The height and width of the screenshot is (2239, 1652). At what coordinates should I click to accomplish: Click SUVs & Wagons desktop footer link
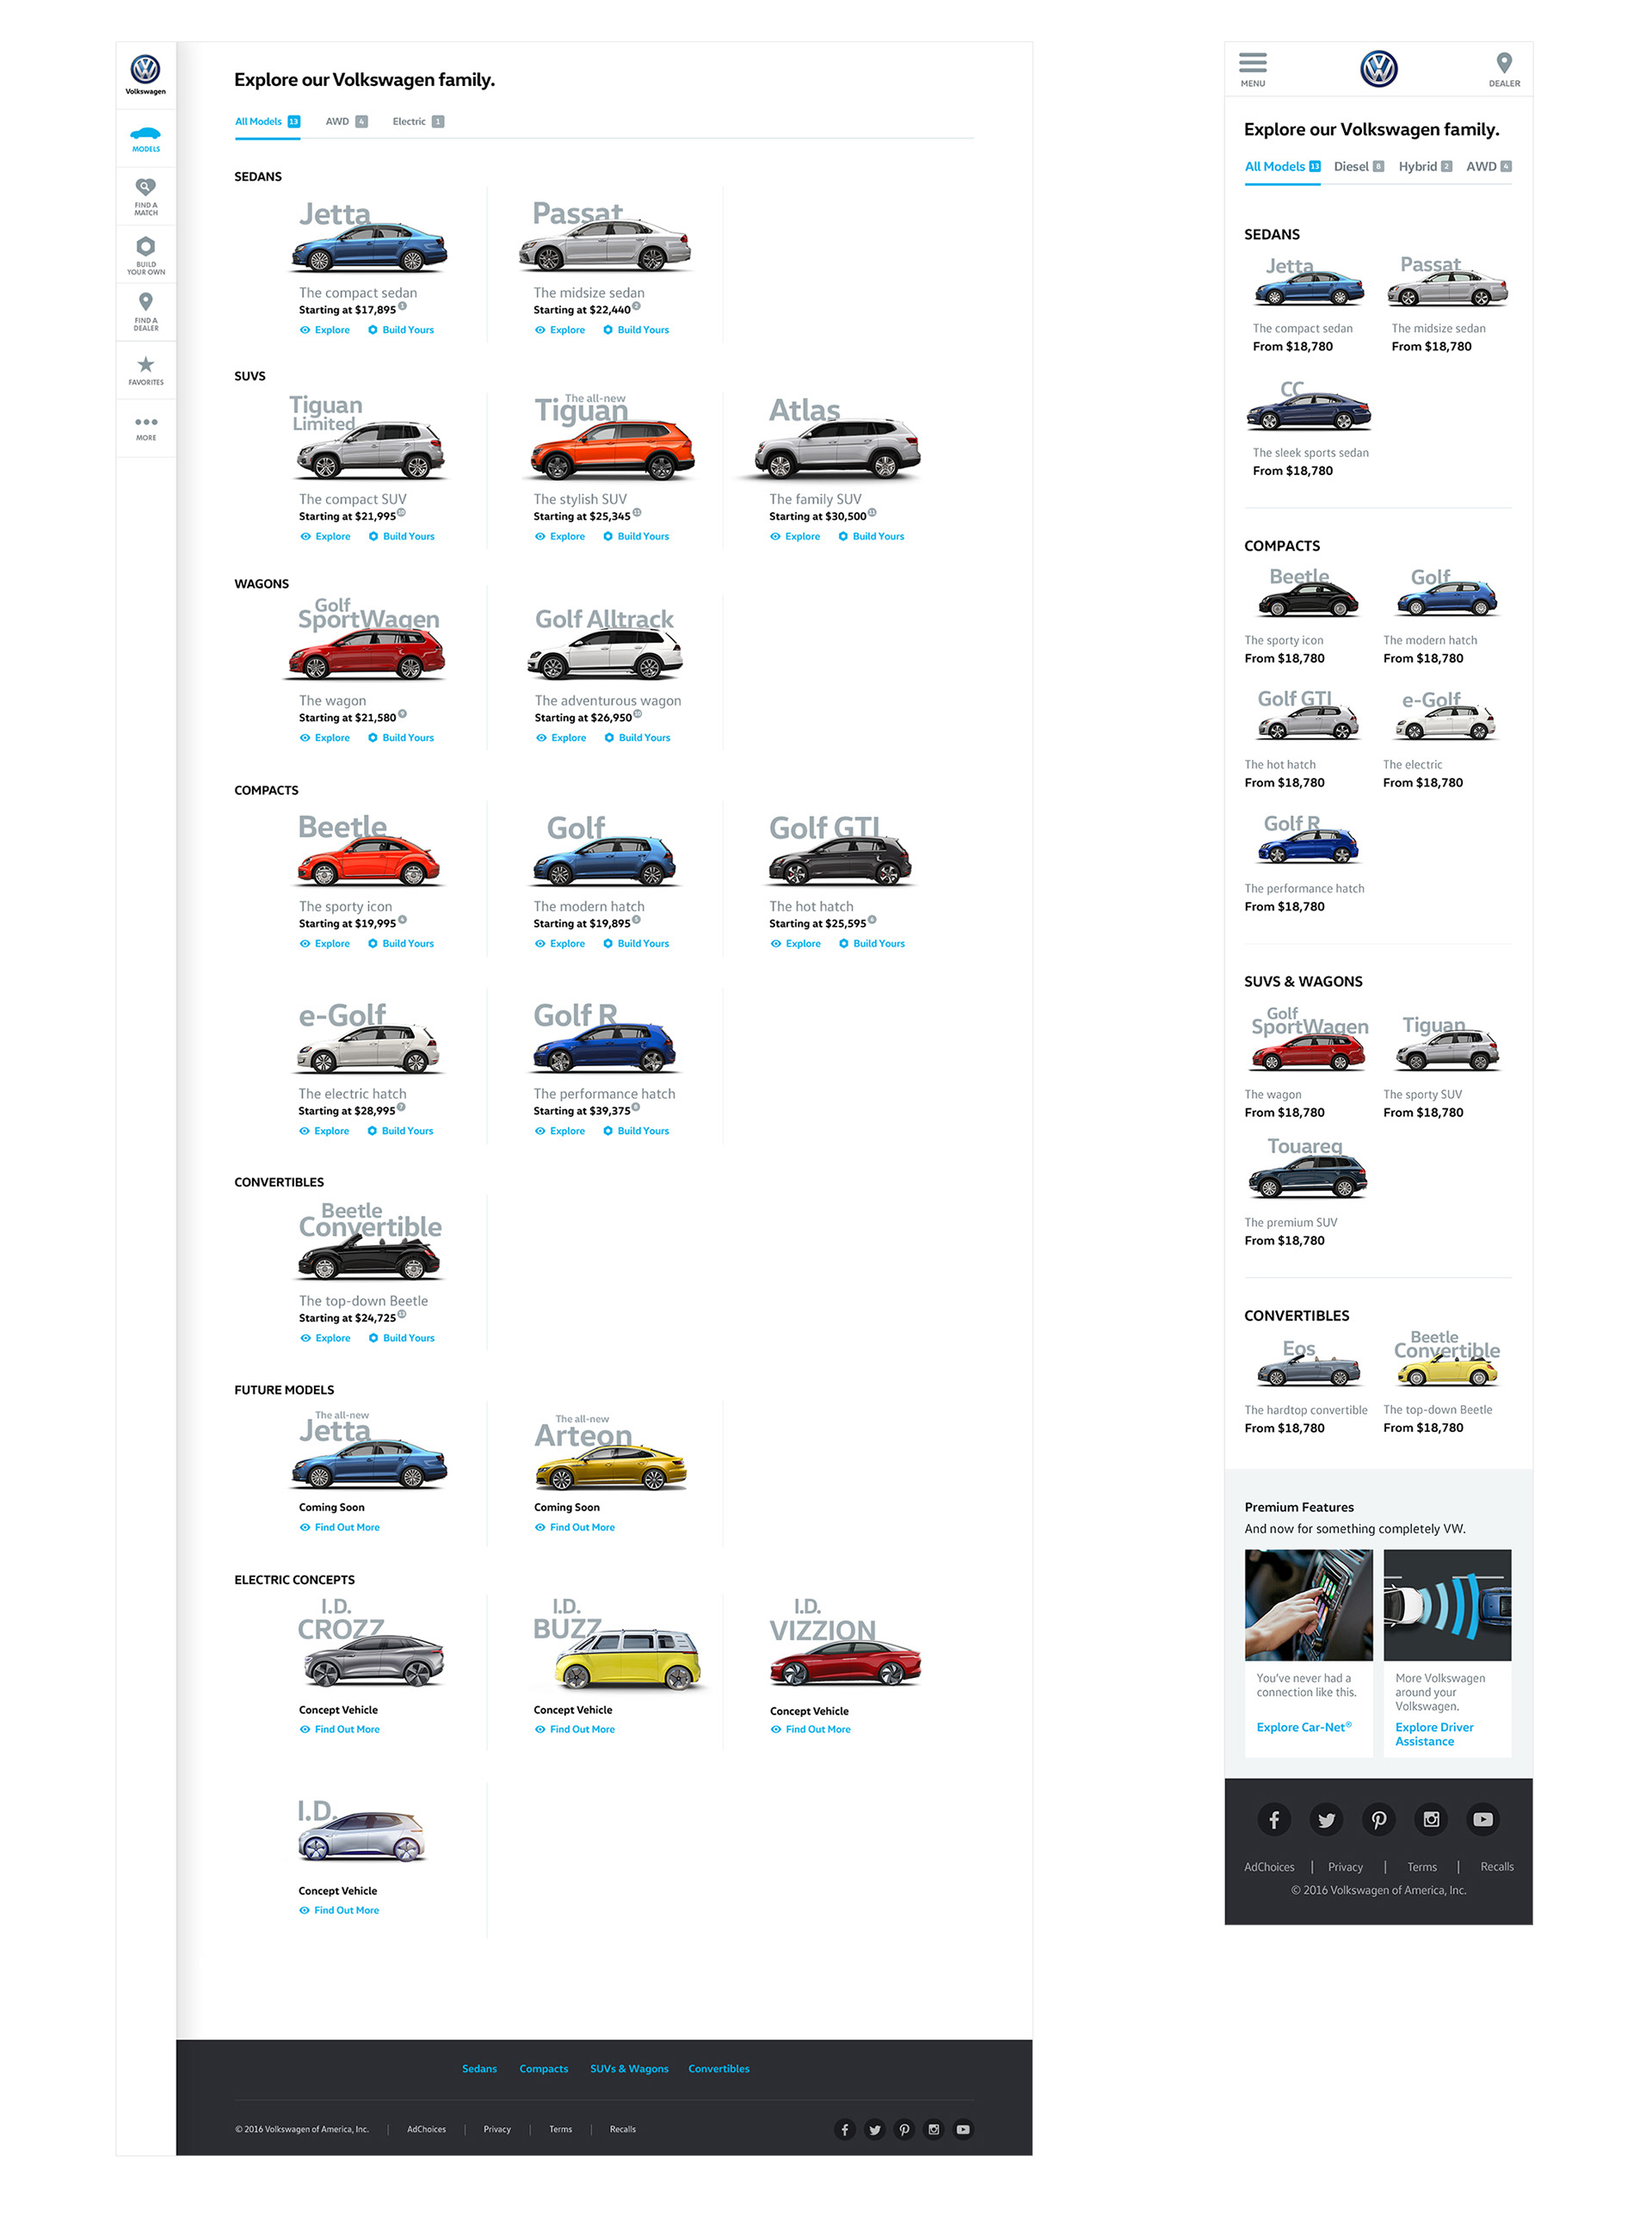click(629, 2068)
